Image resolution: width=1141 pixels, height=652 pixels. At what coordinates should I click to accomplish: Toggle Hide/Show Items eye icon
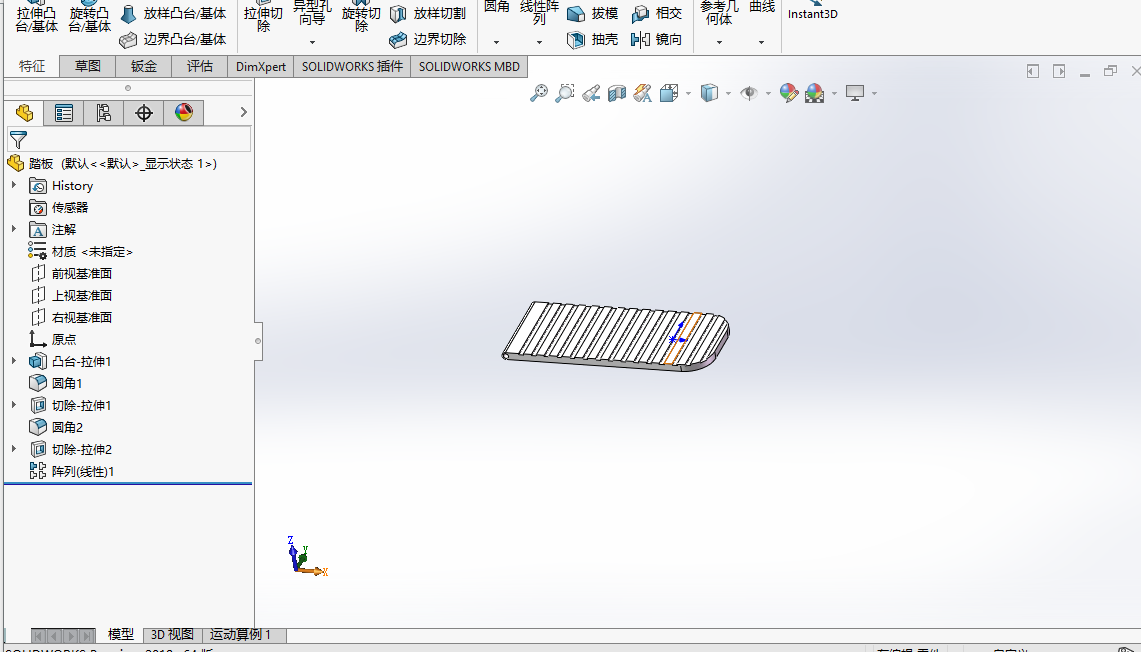pyautogui.click(x=749, y=93)
